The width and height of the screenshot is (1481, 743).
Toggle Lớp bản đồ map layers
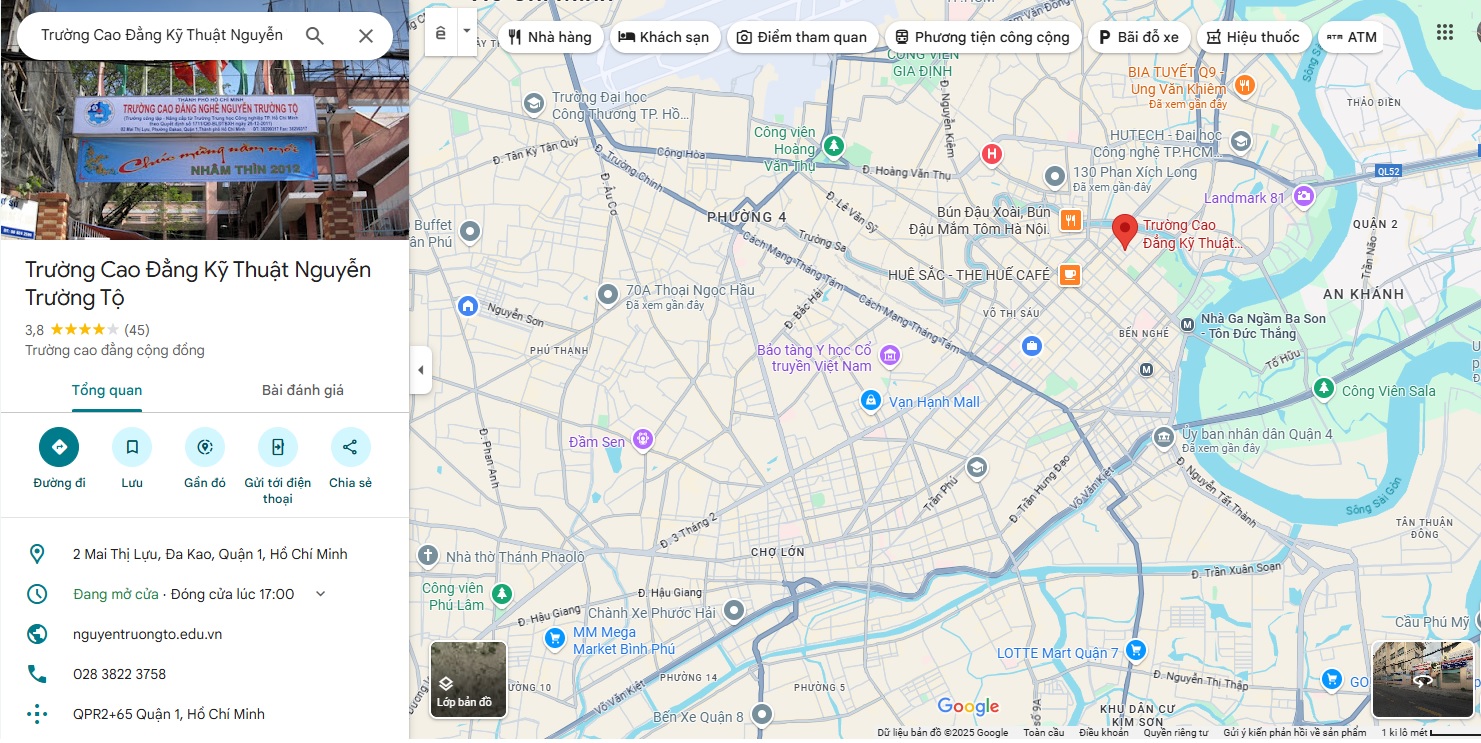[x=468, y=680]
